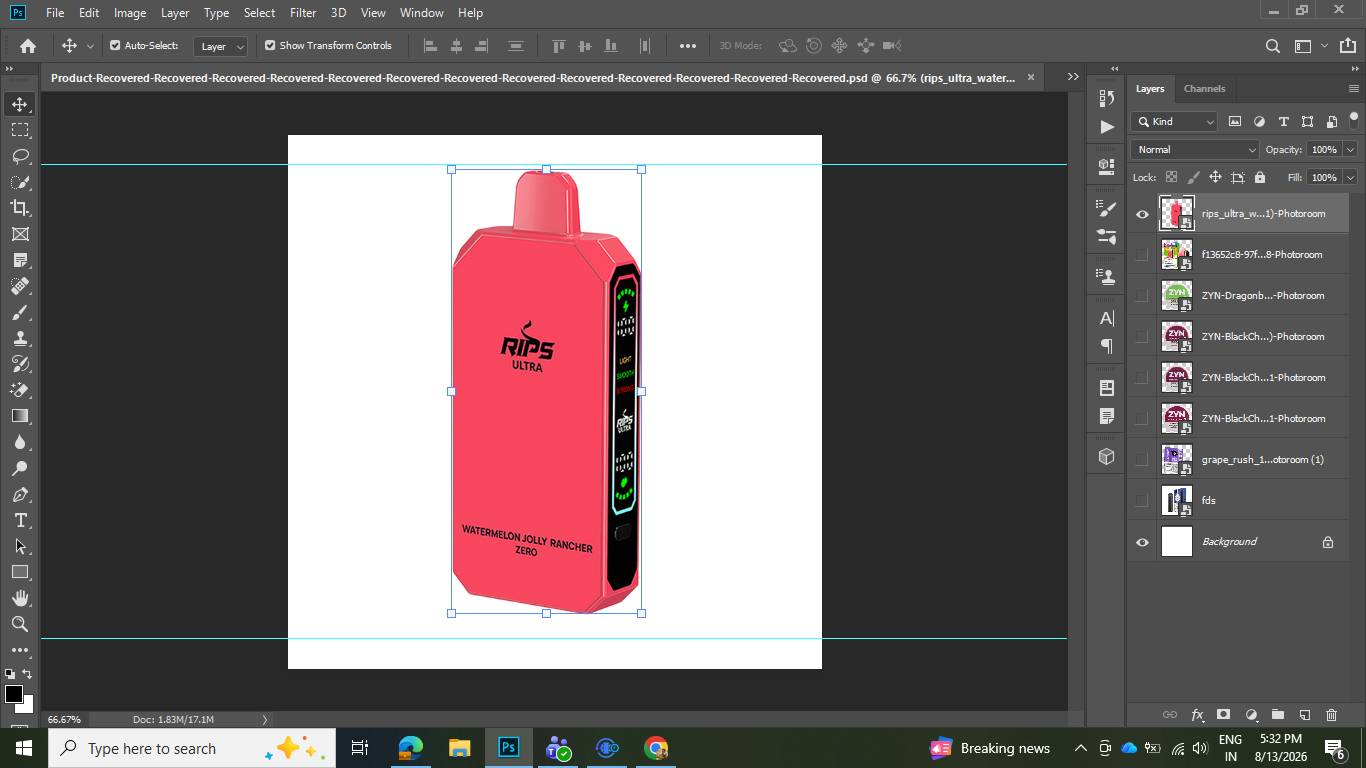
Task: Open the Normal blend mode dropdown
Action: pos(1195,149)
